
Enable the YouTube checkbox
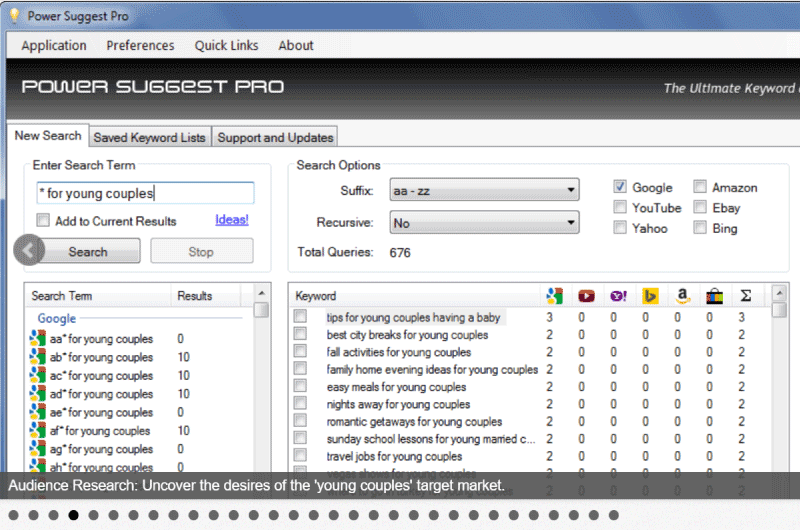click(619, 207)
